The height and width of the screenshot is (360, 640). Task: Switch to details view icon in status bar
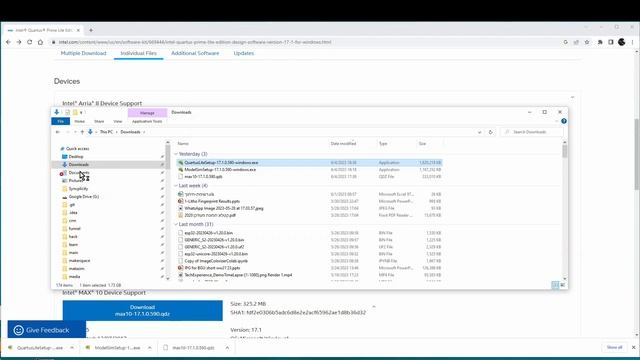tap(555, 285)
